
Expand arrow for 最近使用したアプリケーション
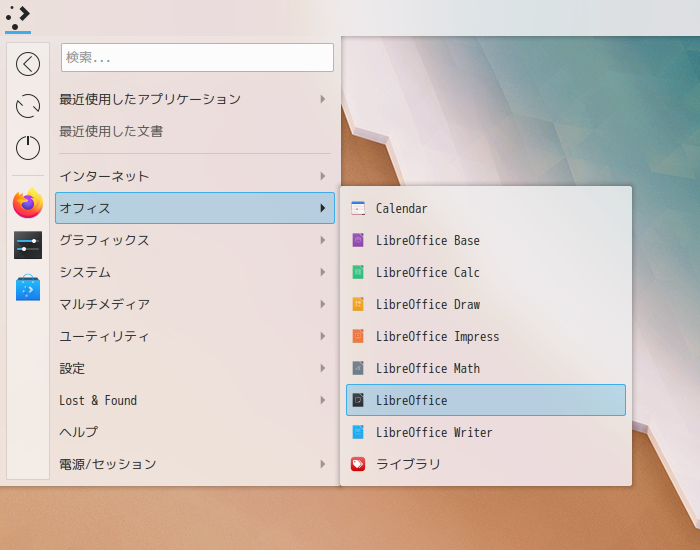coord(323,99)
